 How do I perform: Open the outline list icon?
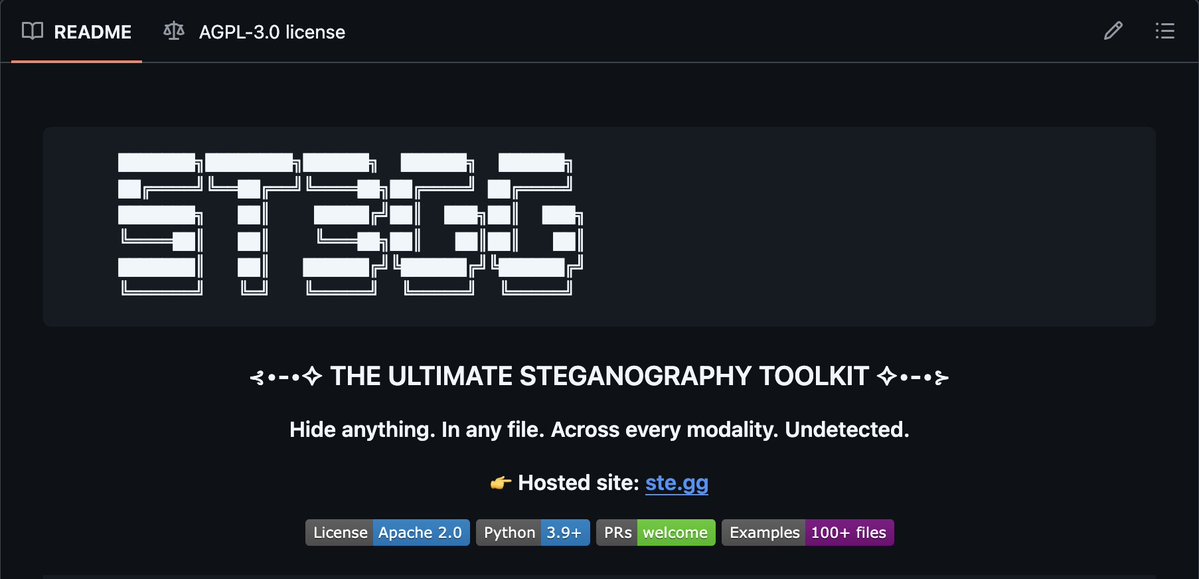[x=1165, y=31]
